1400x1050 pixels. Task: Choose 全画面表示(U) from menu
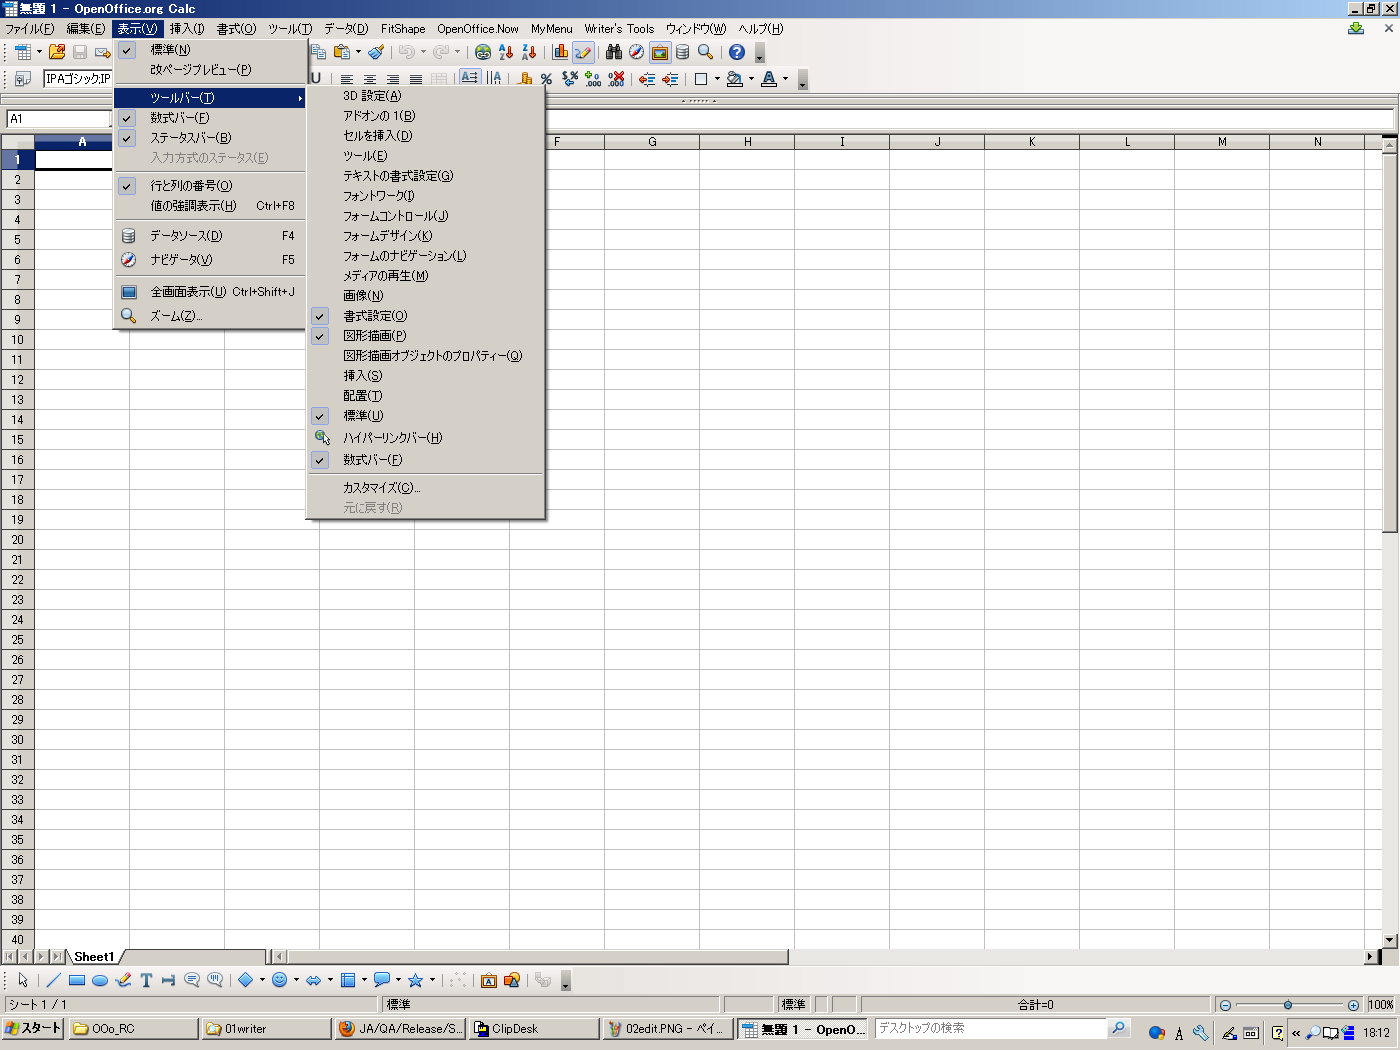coord(210,292)
